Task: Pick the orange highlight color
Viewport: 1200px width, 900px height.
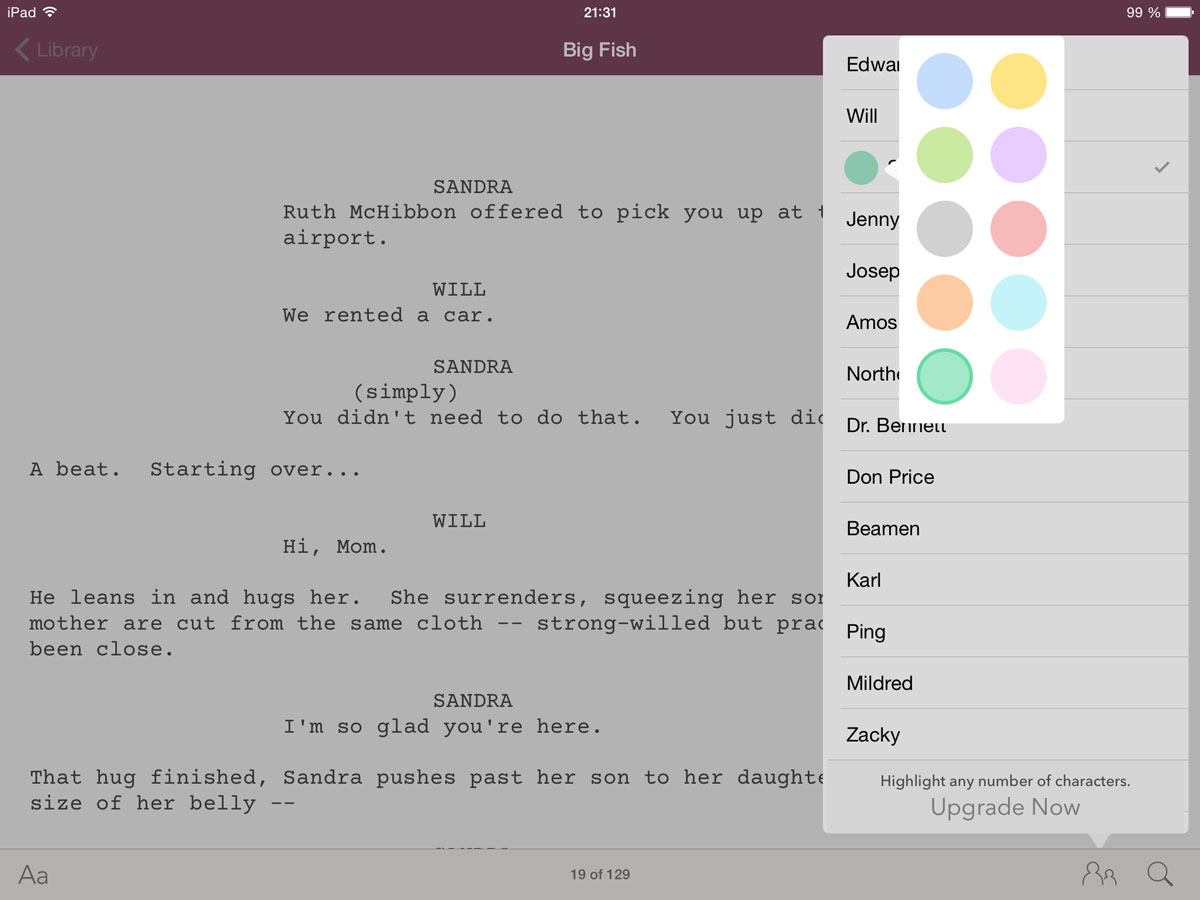Action: click(x=945, y=303)
